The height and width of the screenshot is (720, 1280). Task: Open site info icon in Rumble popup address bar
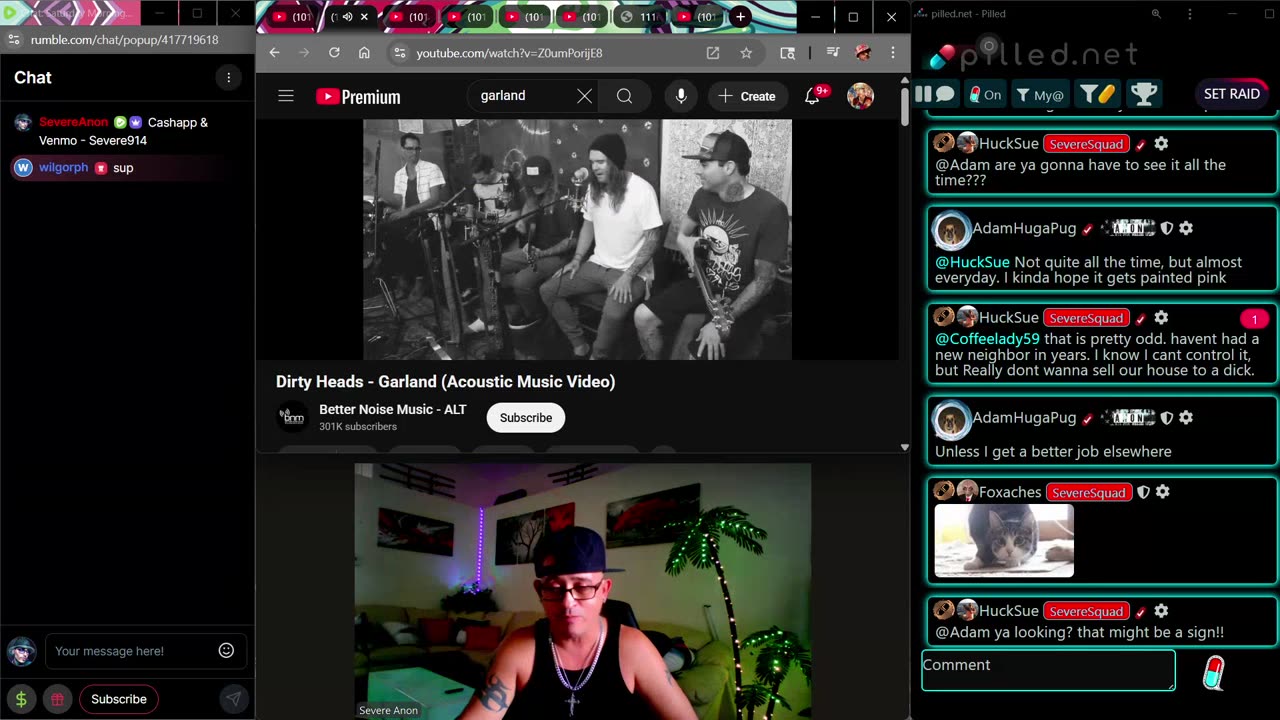(13, 40)
